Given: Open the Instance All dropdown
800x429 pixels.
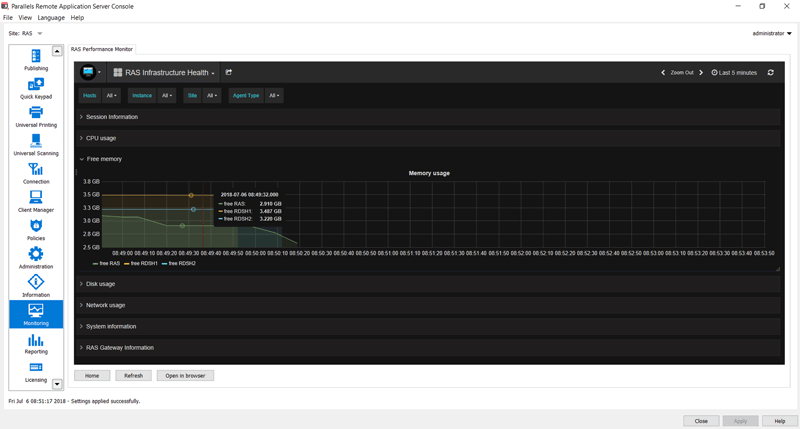Looking at the screenshot, I should (167, 95).
